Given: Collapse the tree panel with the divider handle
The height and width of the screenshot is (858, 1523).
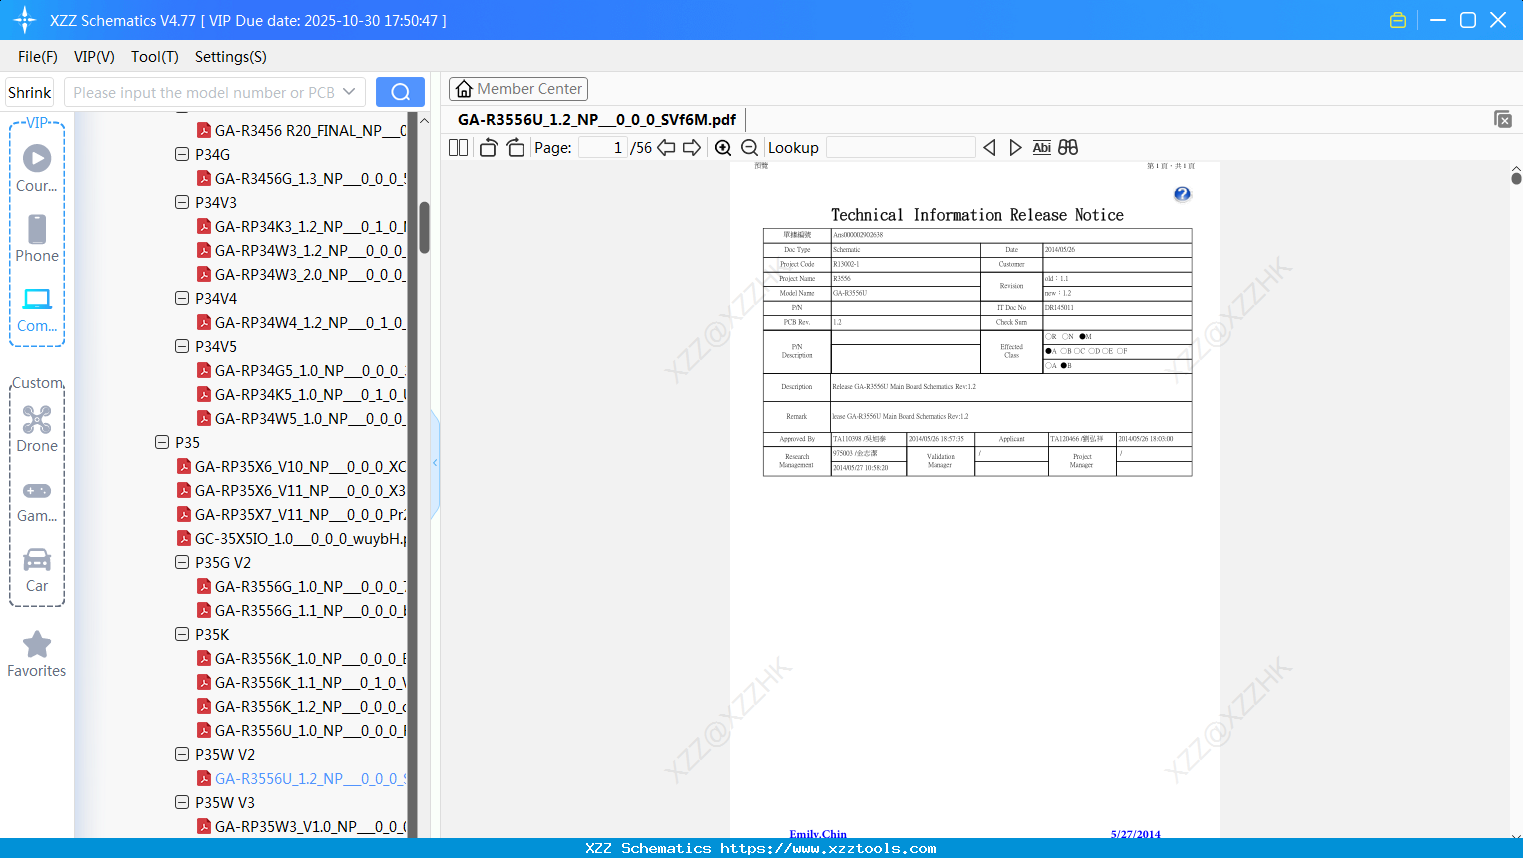Looking at the screenshot, I should 435,463.
